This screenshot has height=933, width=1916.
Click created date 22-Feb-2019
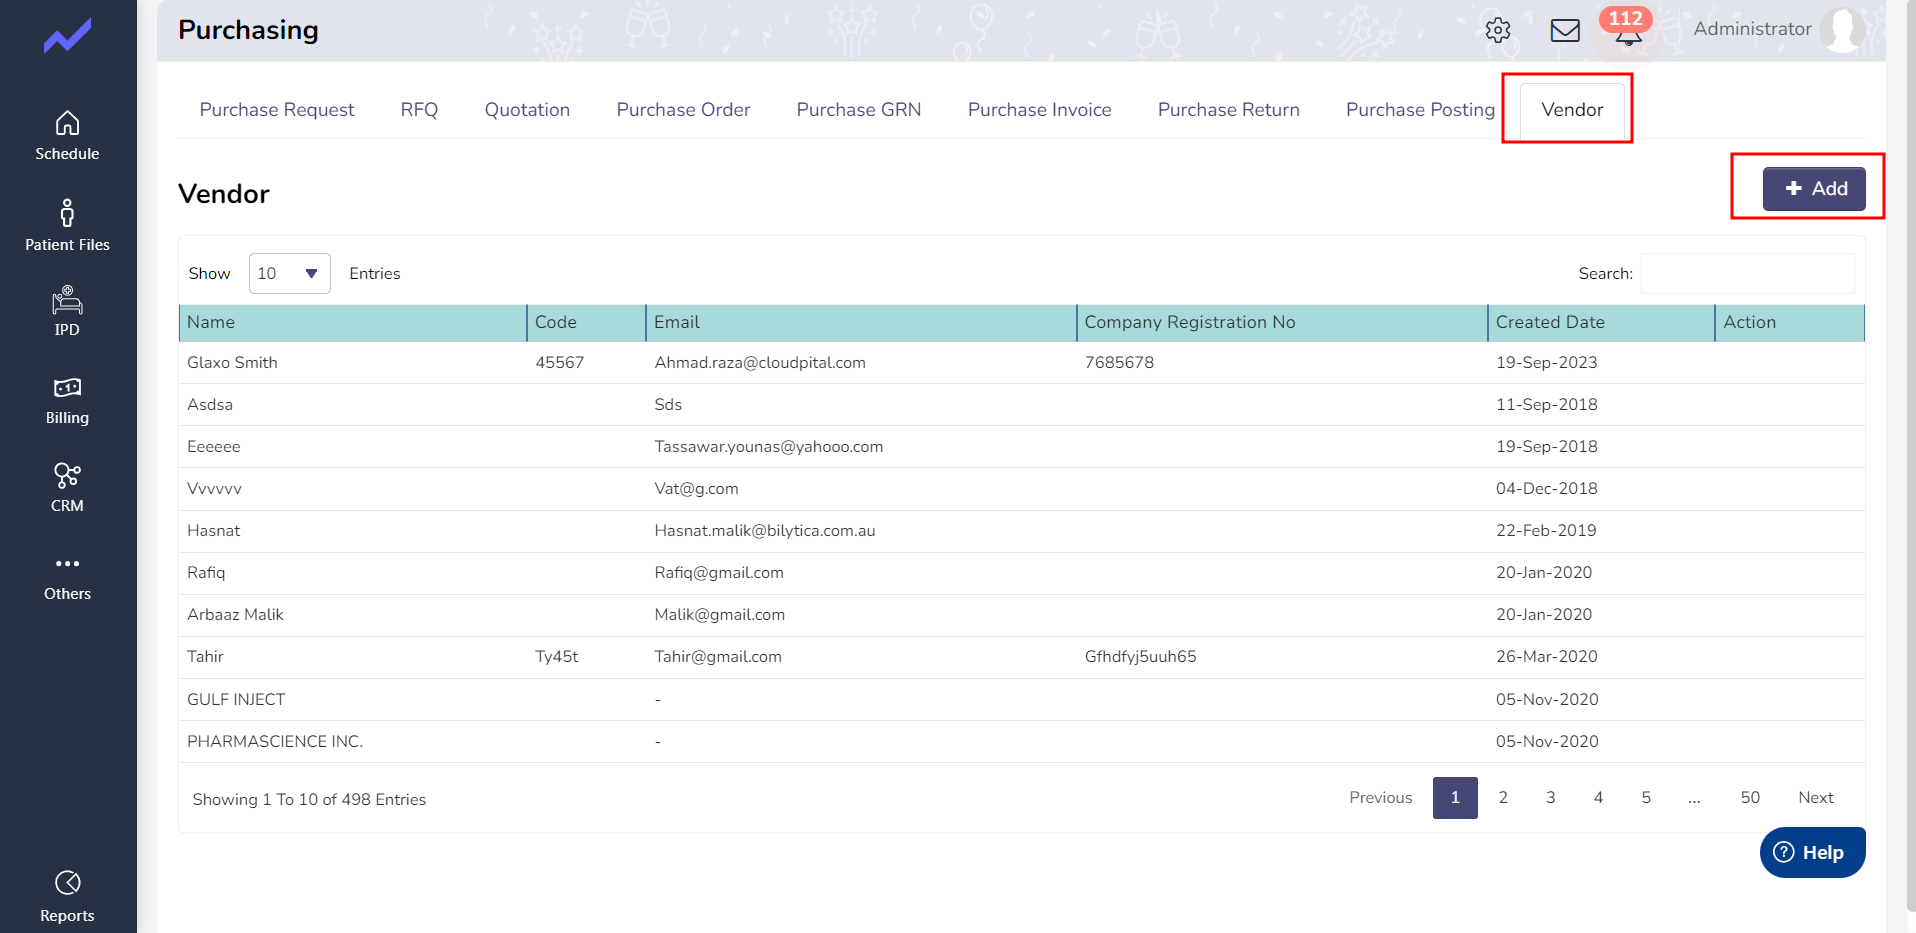tap(1546, 530)
